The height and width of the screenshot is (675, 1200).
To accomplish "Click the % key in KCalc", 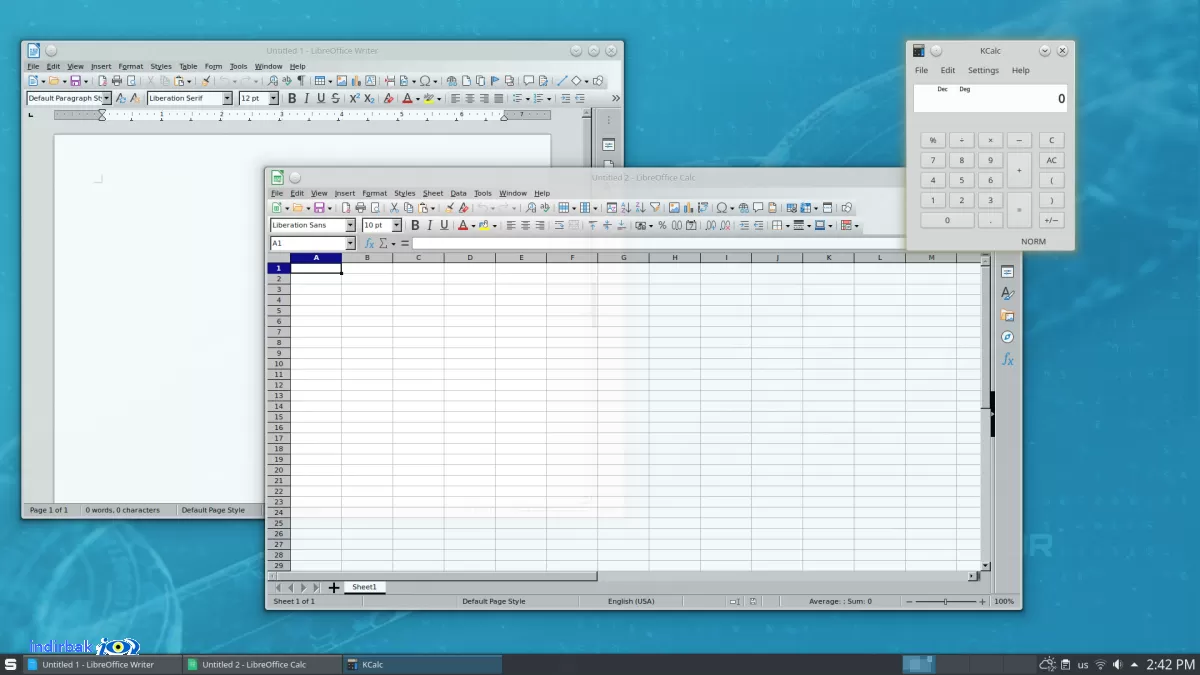I will pos(933,140).
